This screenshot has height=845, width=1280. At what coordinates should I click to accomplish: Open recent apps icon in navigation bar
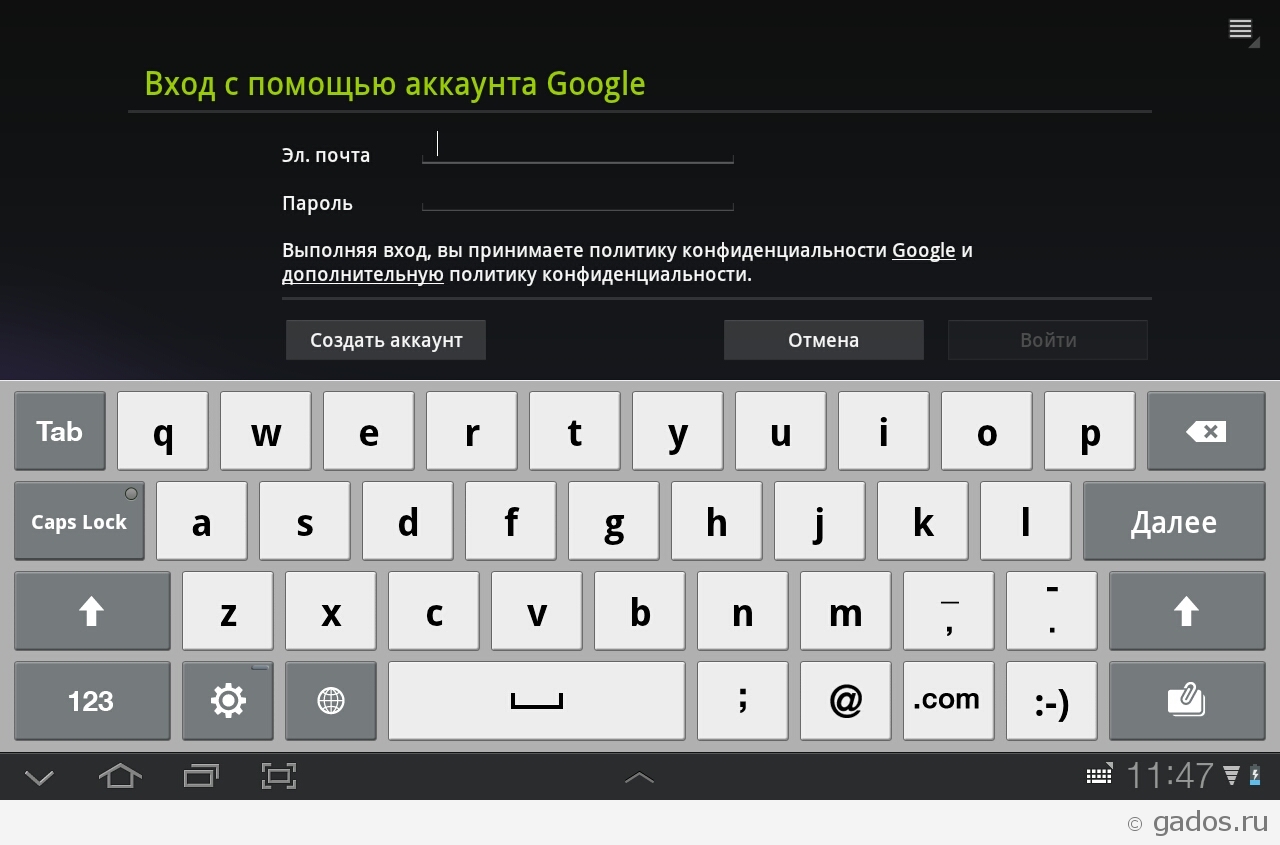(x=201, y=776)
